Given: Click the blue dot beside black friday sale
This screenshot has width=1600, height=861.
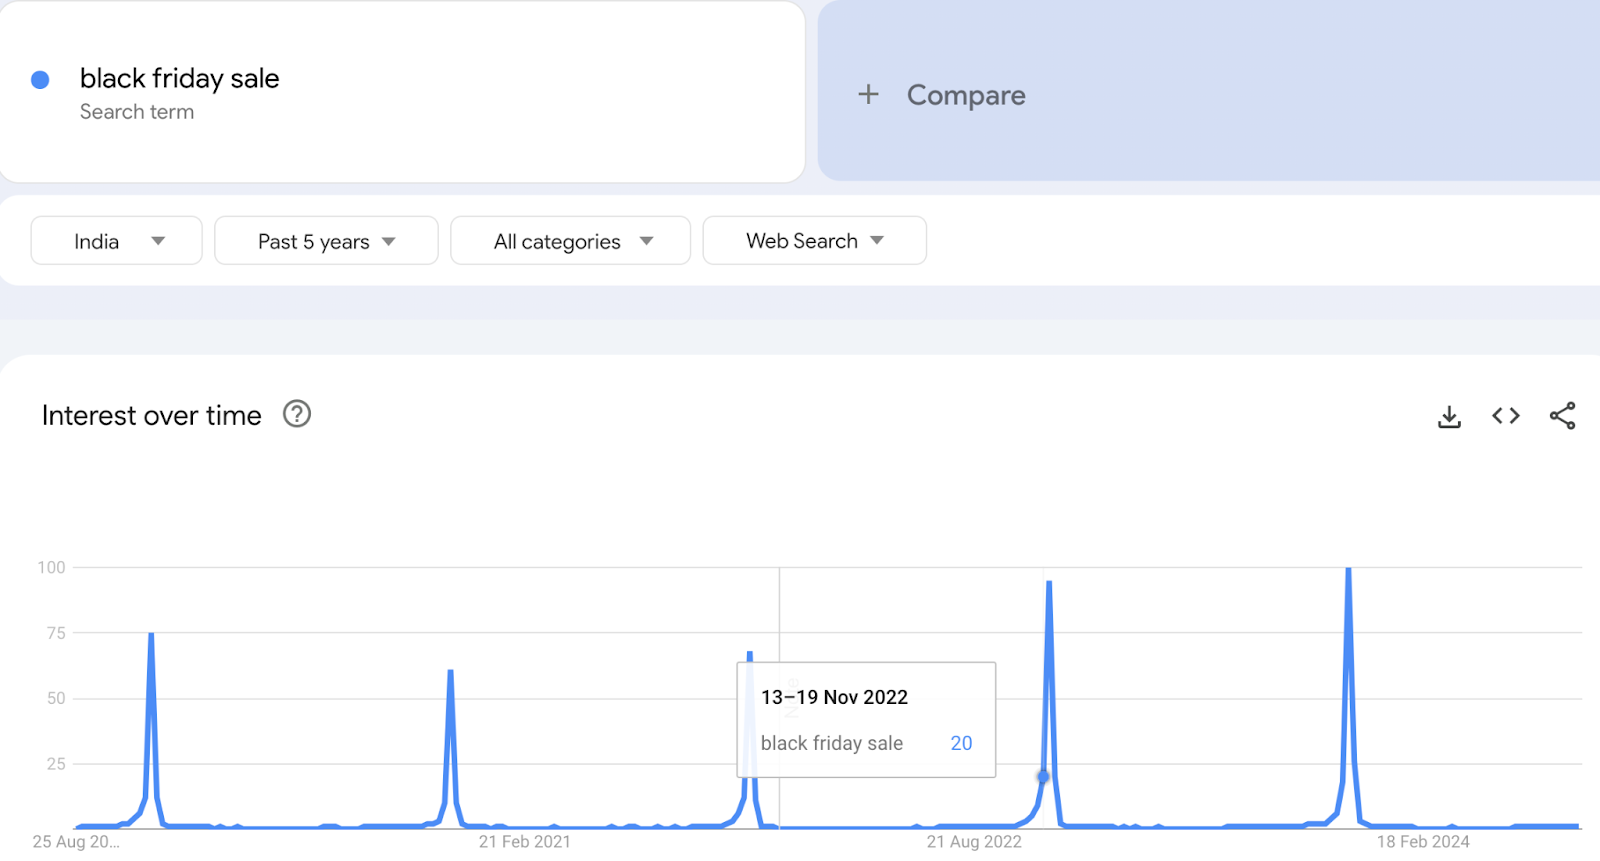Looking at the screenshot, I should (40, 80).
